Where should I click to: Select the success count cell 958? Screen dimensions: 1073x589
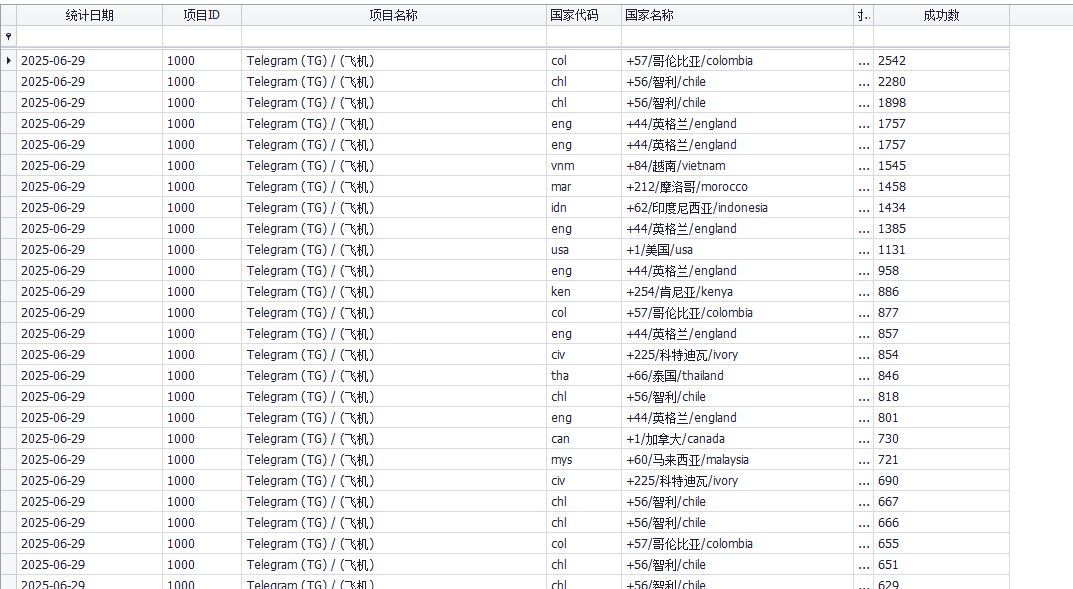tap(941, 270)
